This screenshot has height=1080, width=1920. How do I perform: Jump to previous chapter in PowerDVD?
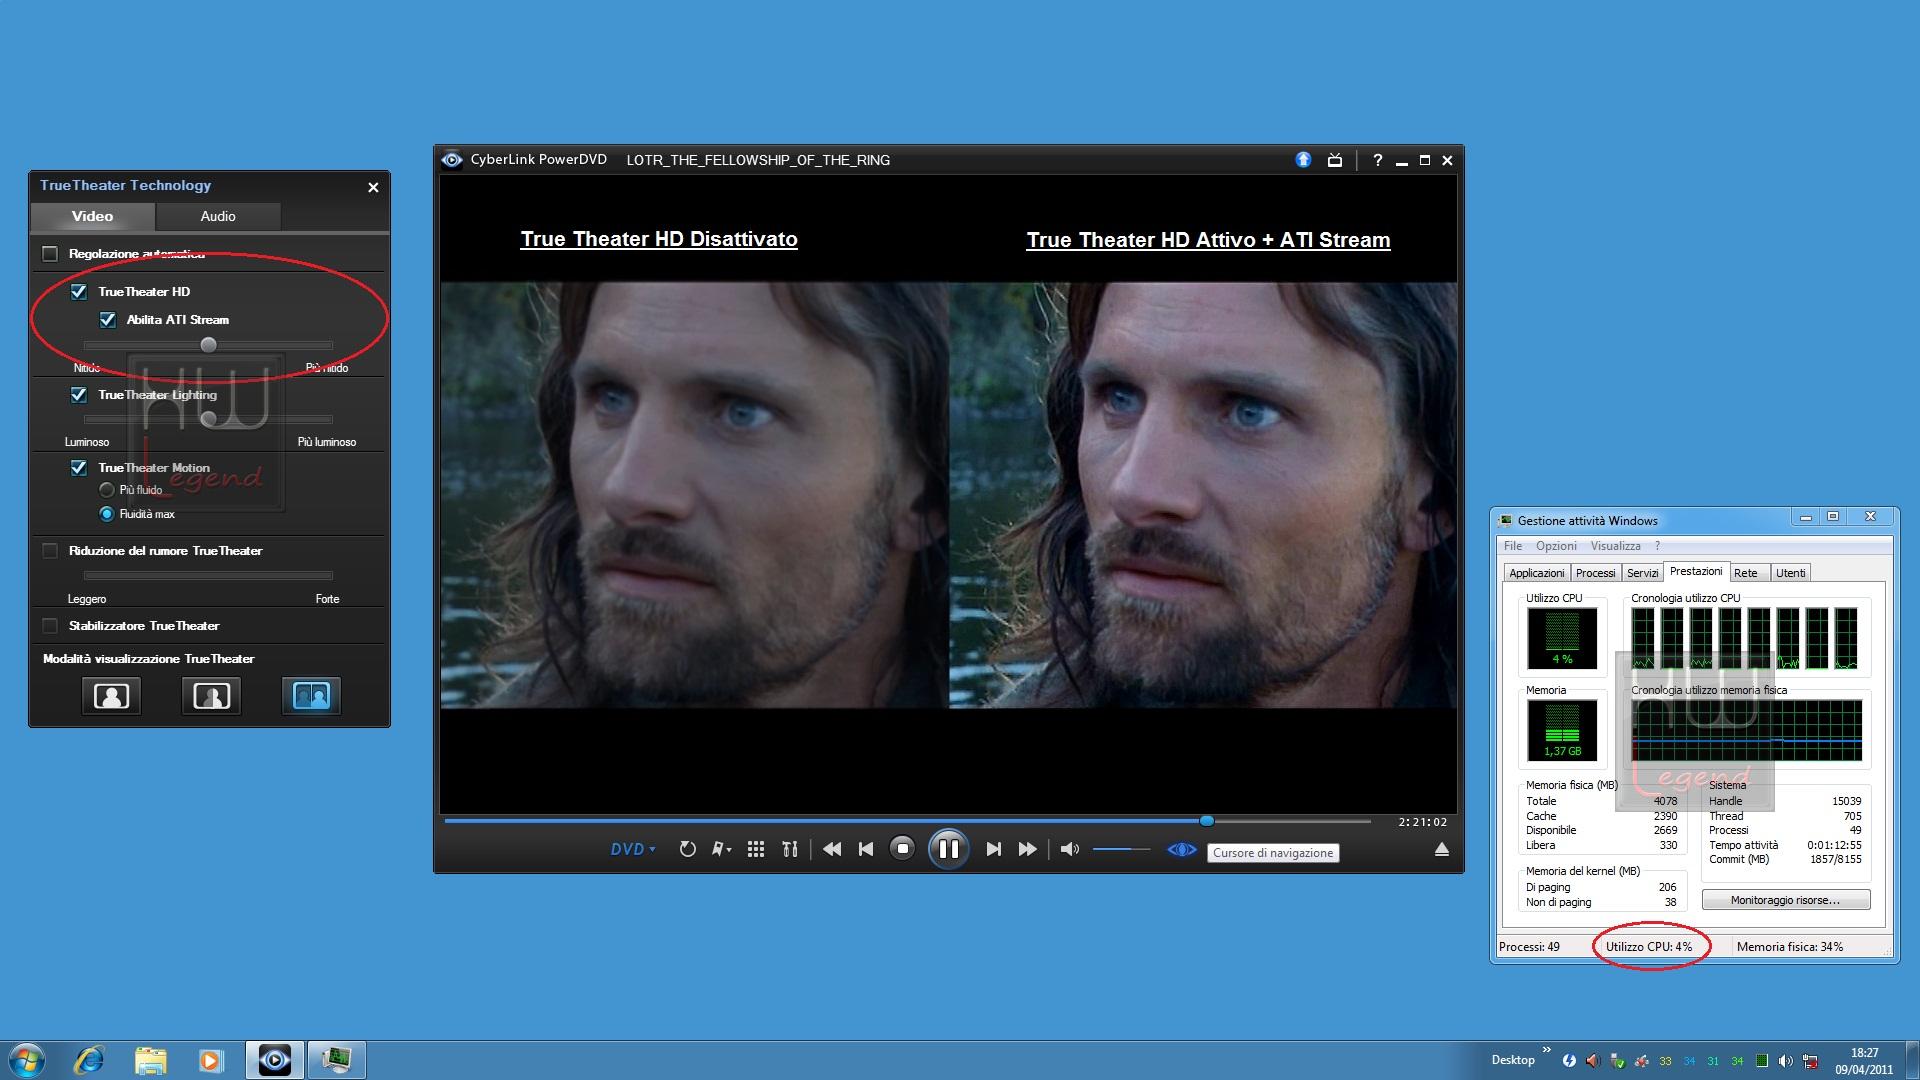click(866, 849)
